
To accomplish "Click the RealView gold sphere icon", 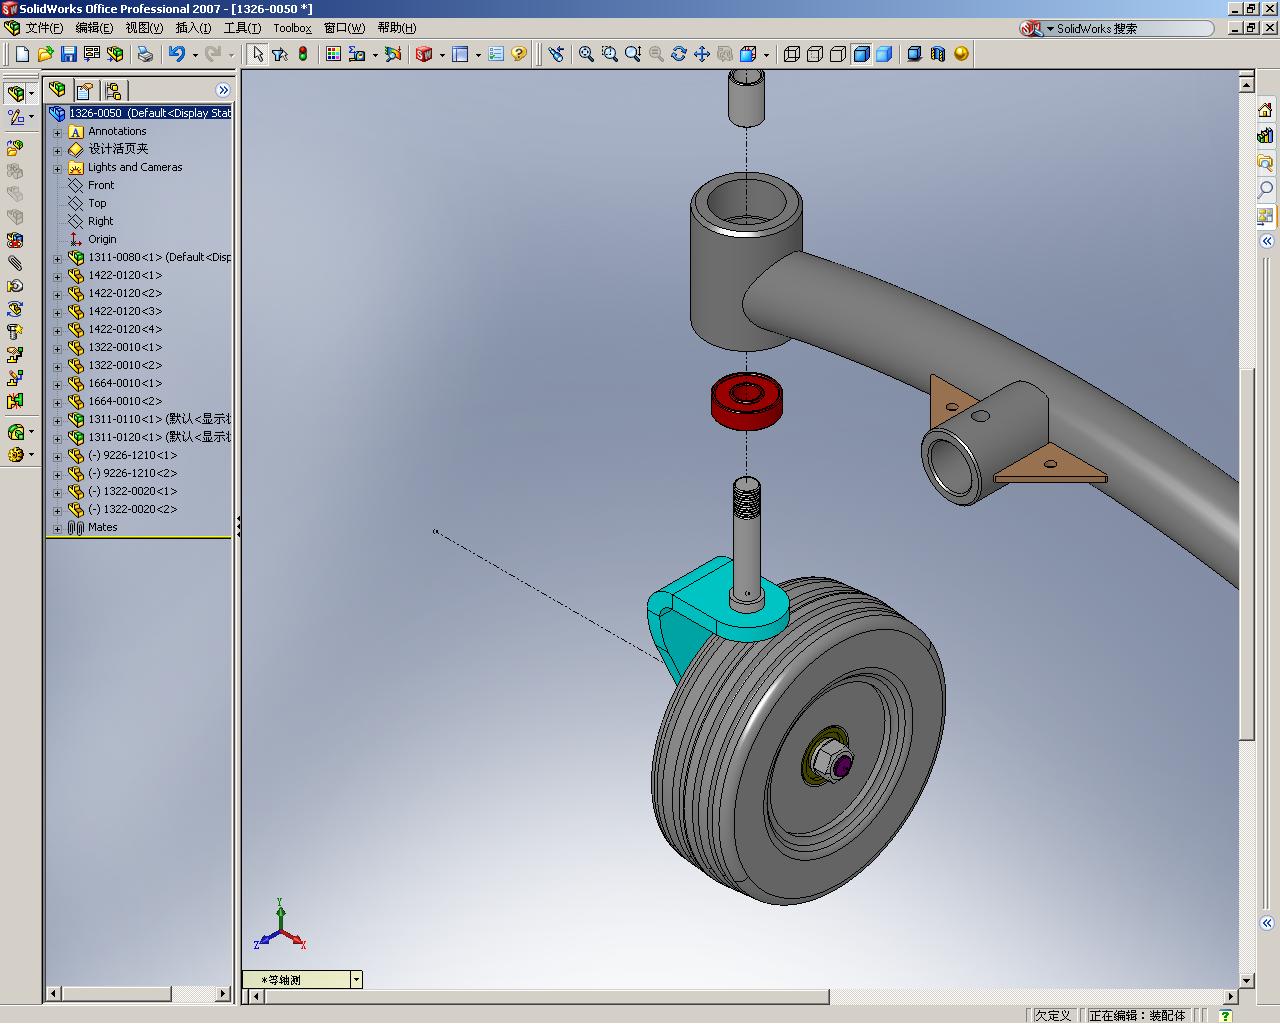I will (x=961, y=54).
